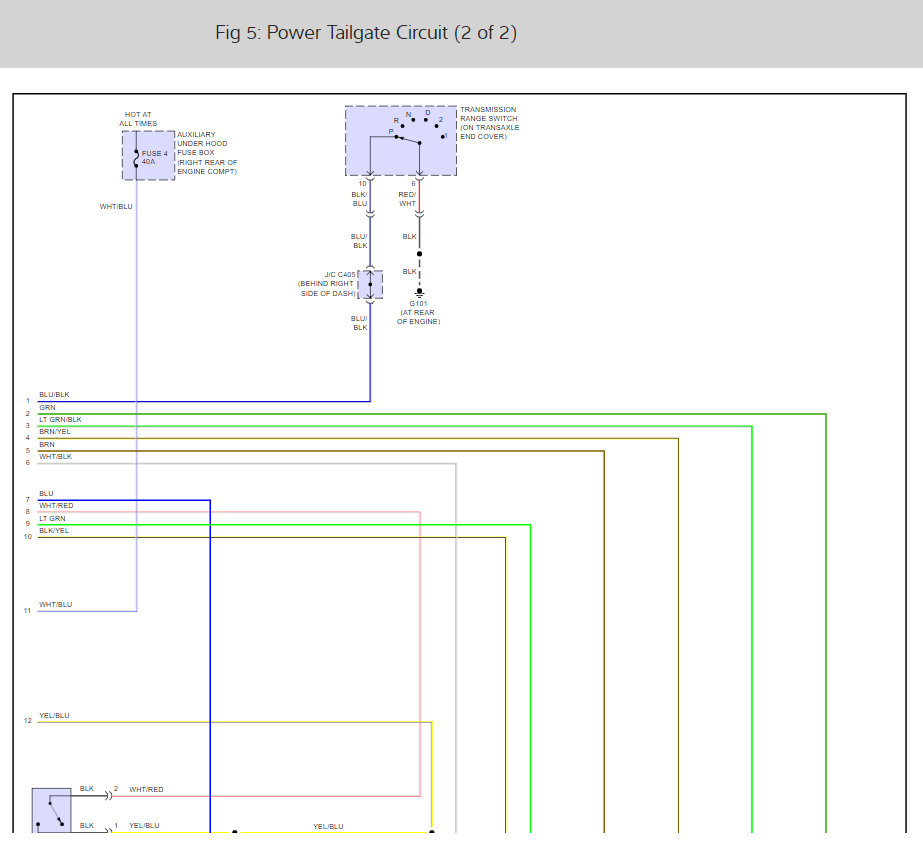923x847 pixels.
Task: Click the BLU wire label at line 7
Action: [46, 494]
